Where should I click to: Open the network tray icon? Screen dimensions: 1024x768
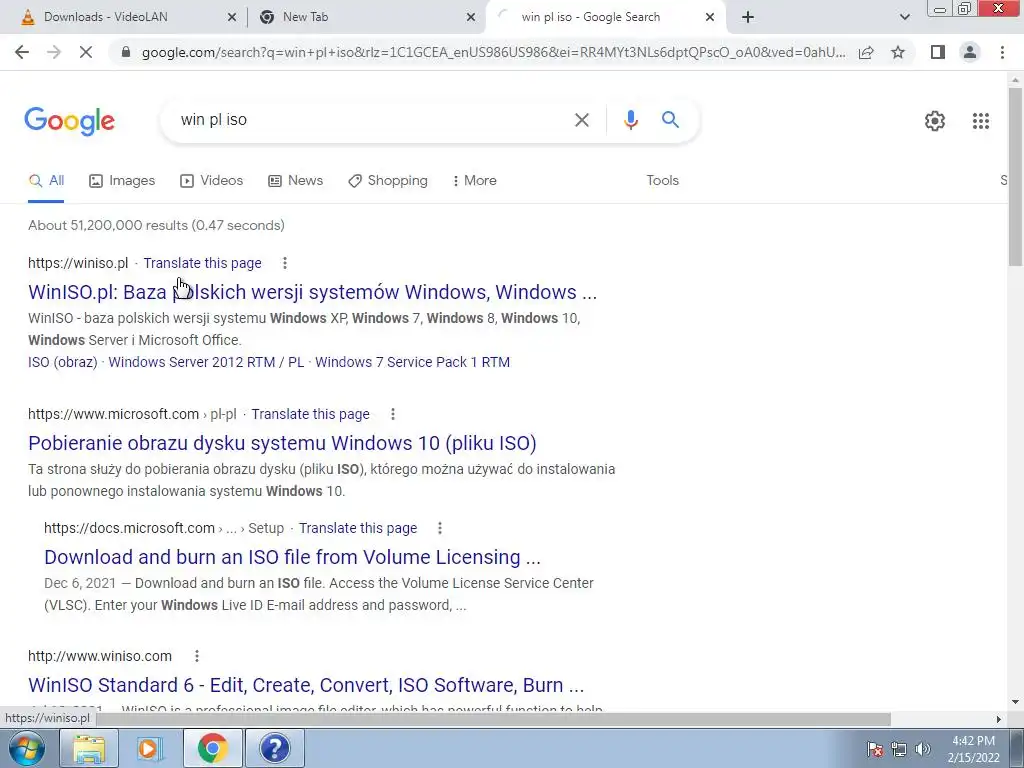[899, 749]
